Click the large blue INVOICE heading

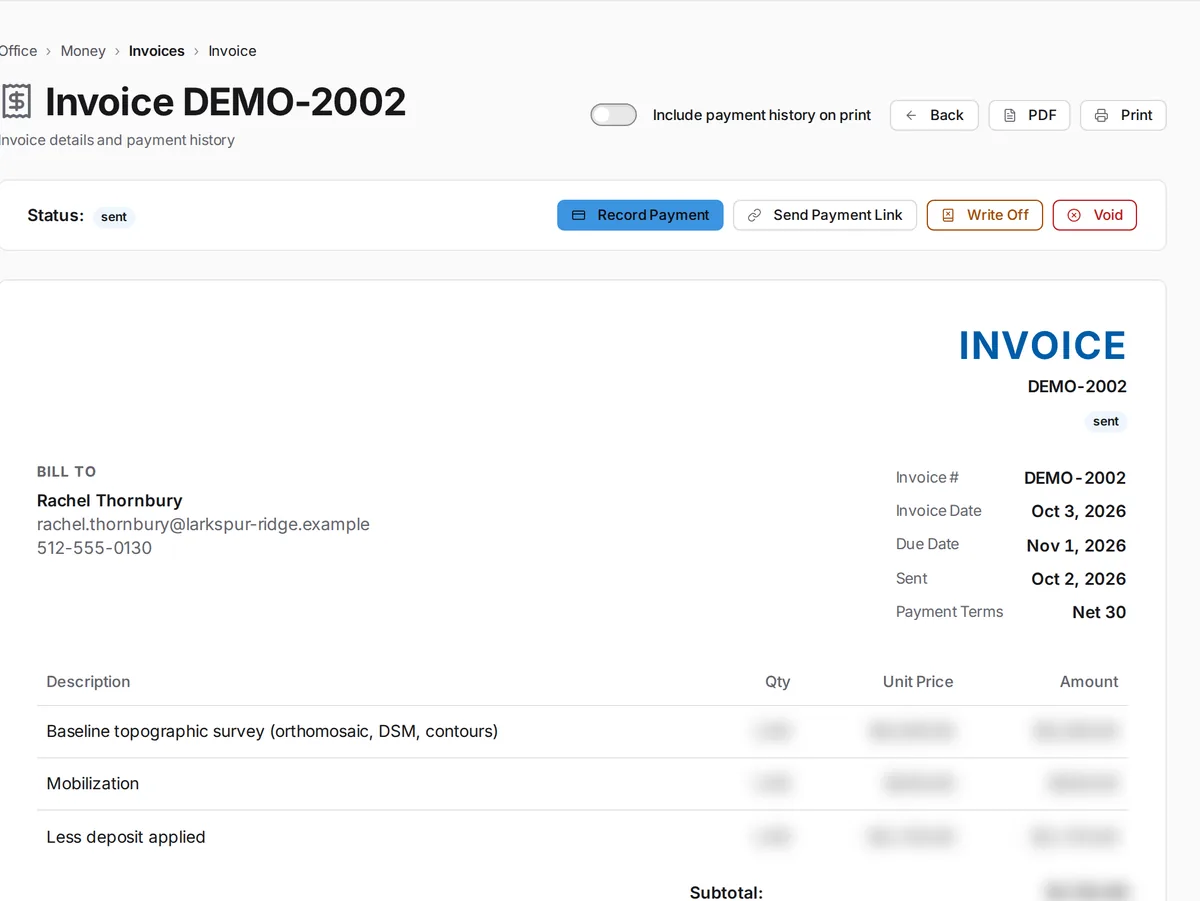[x=1042, y=346]
